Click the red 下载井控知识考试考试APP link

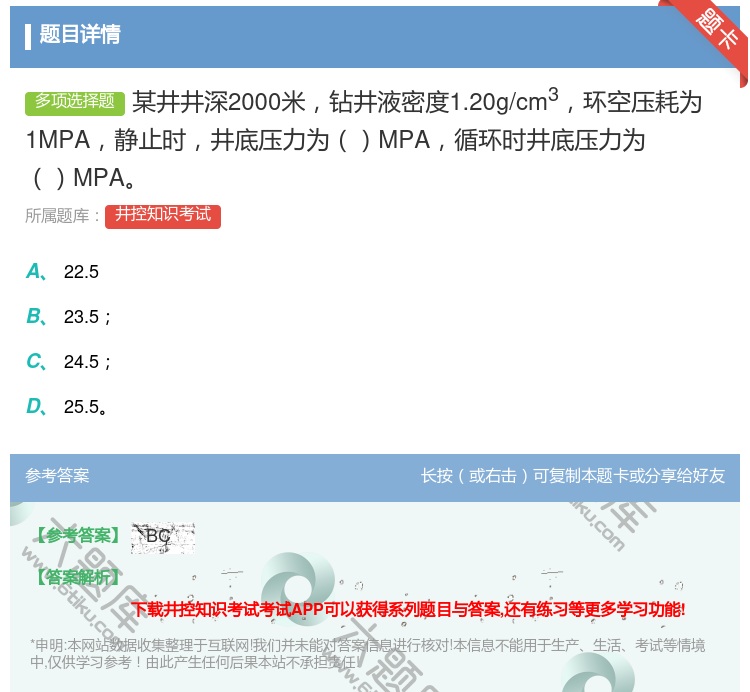tap(408, 609)
